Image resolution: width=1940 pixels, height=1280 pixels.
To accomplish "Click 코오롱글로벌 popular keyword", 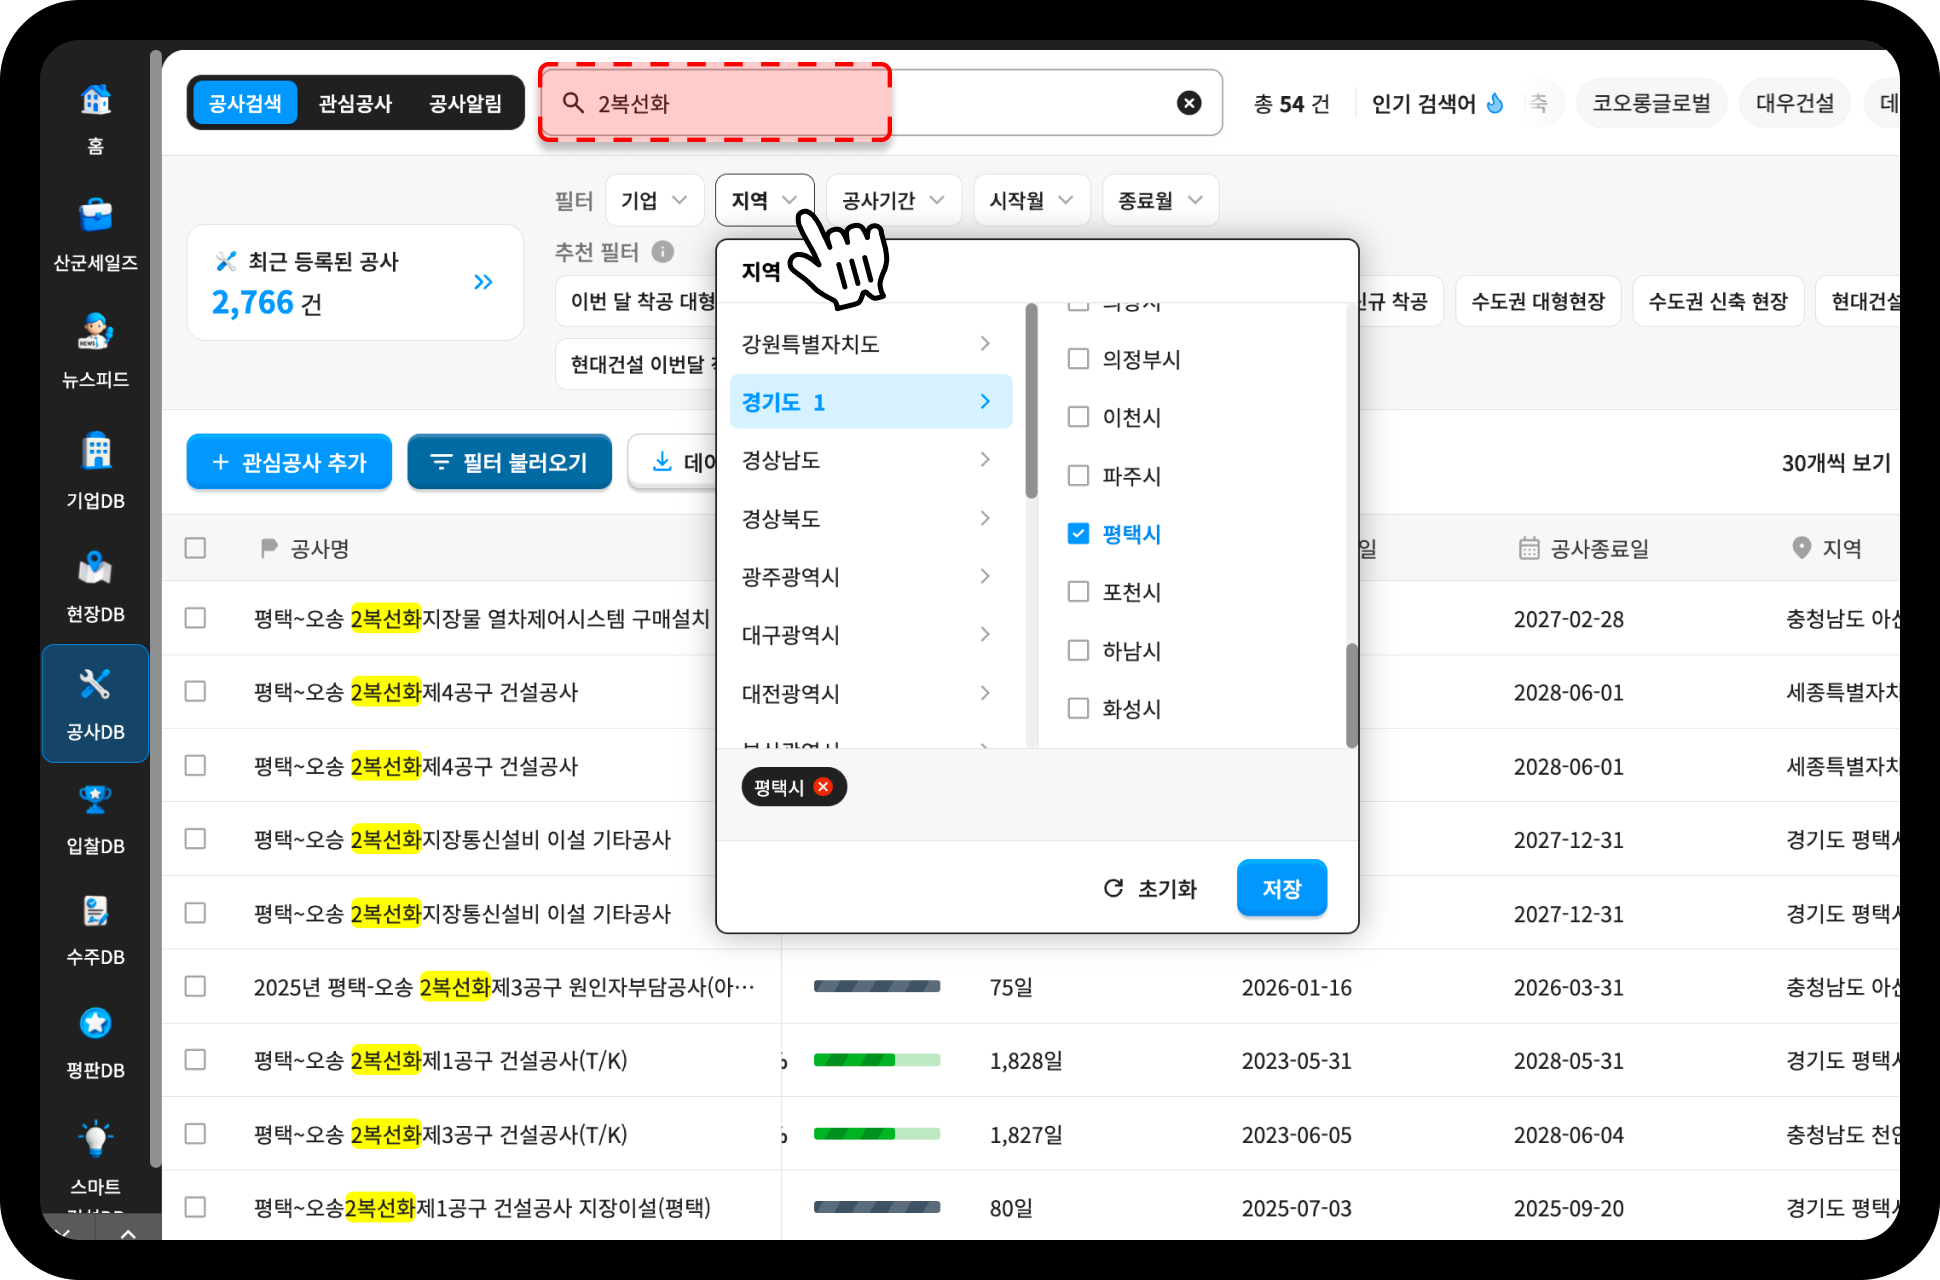I will click(x=1651, y=103).
